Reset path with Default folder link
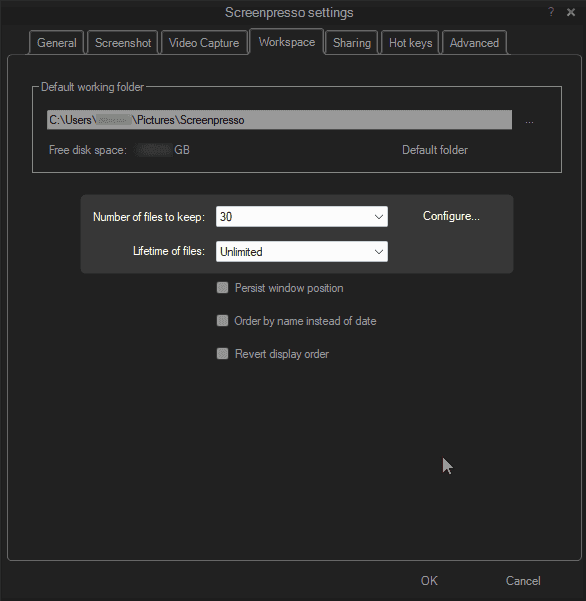586x601 pixels. tap(435, 150)
